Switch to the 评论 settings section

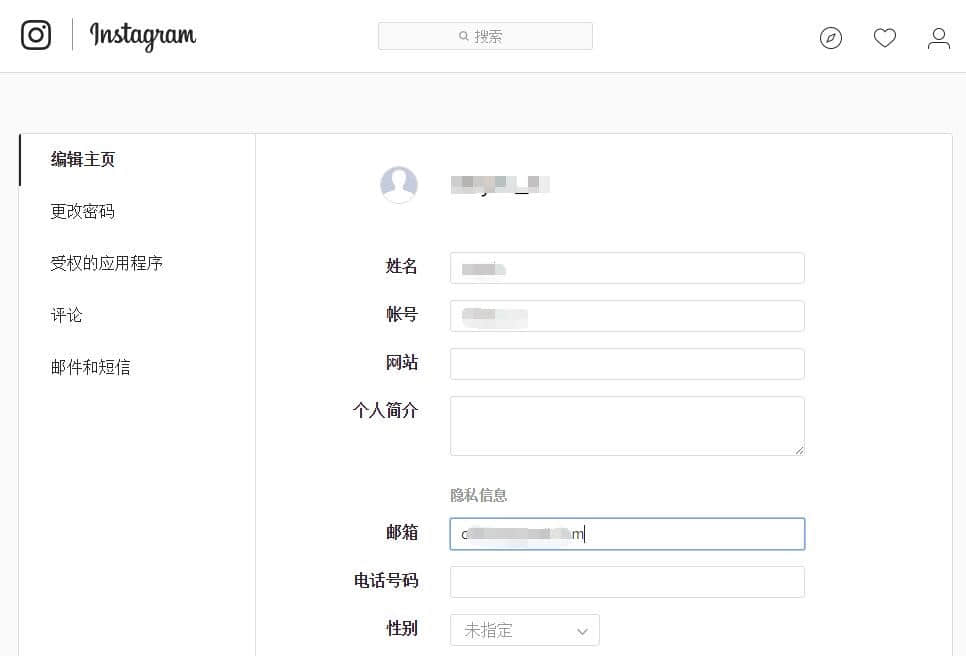[67, 315]
